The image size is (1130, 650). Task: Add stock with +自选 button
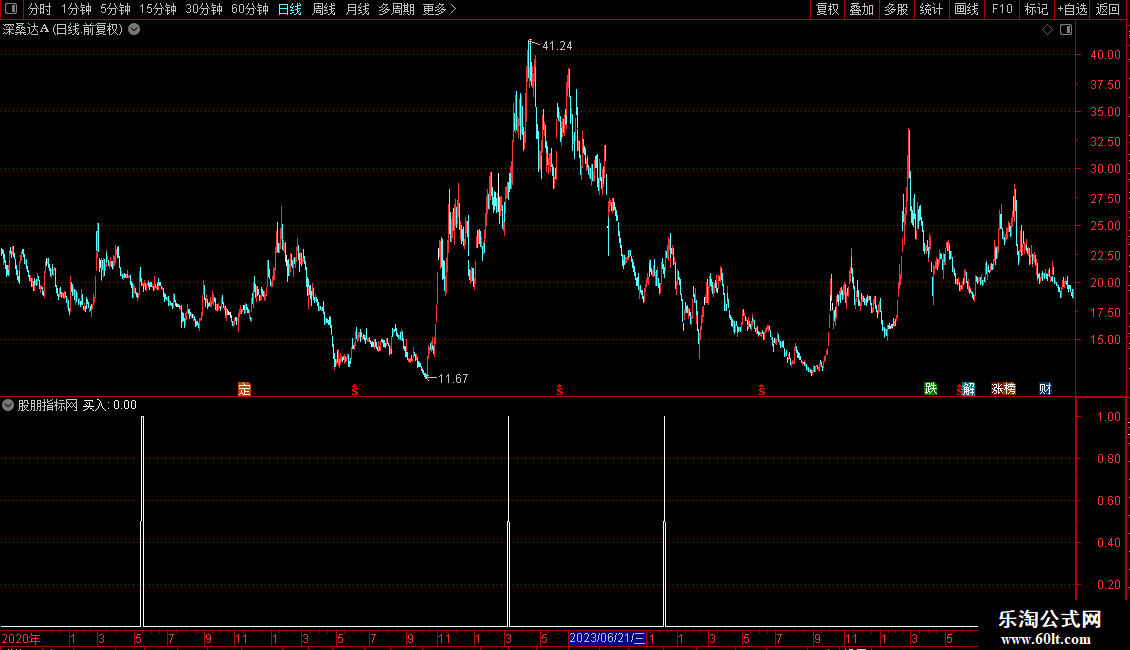1072,9
